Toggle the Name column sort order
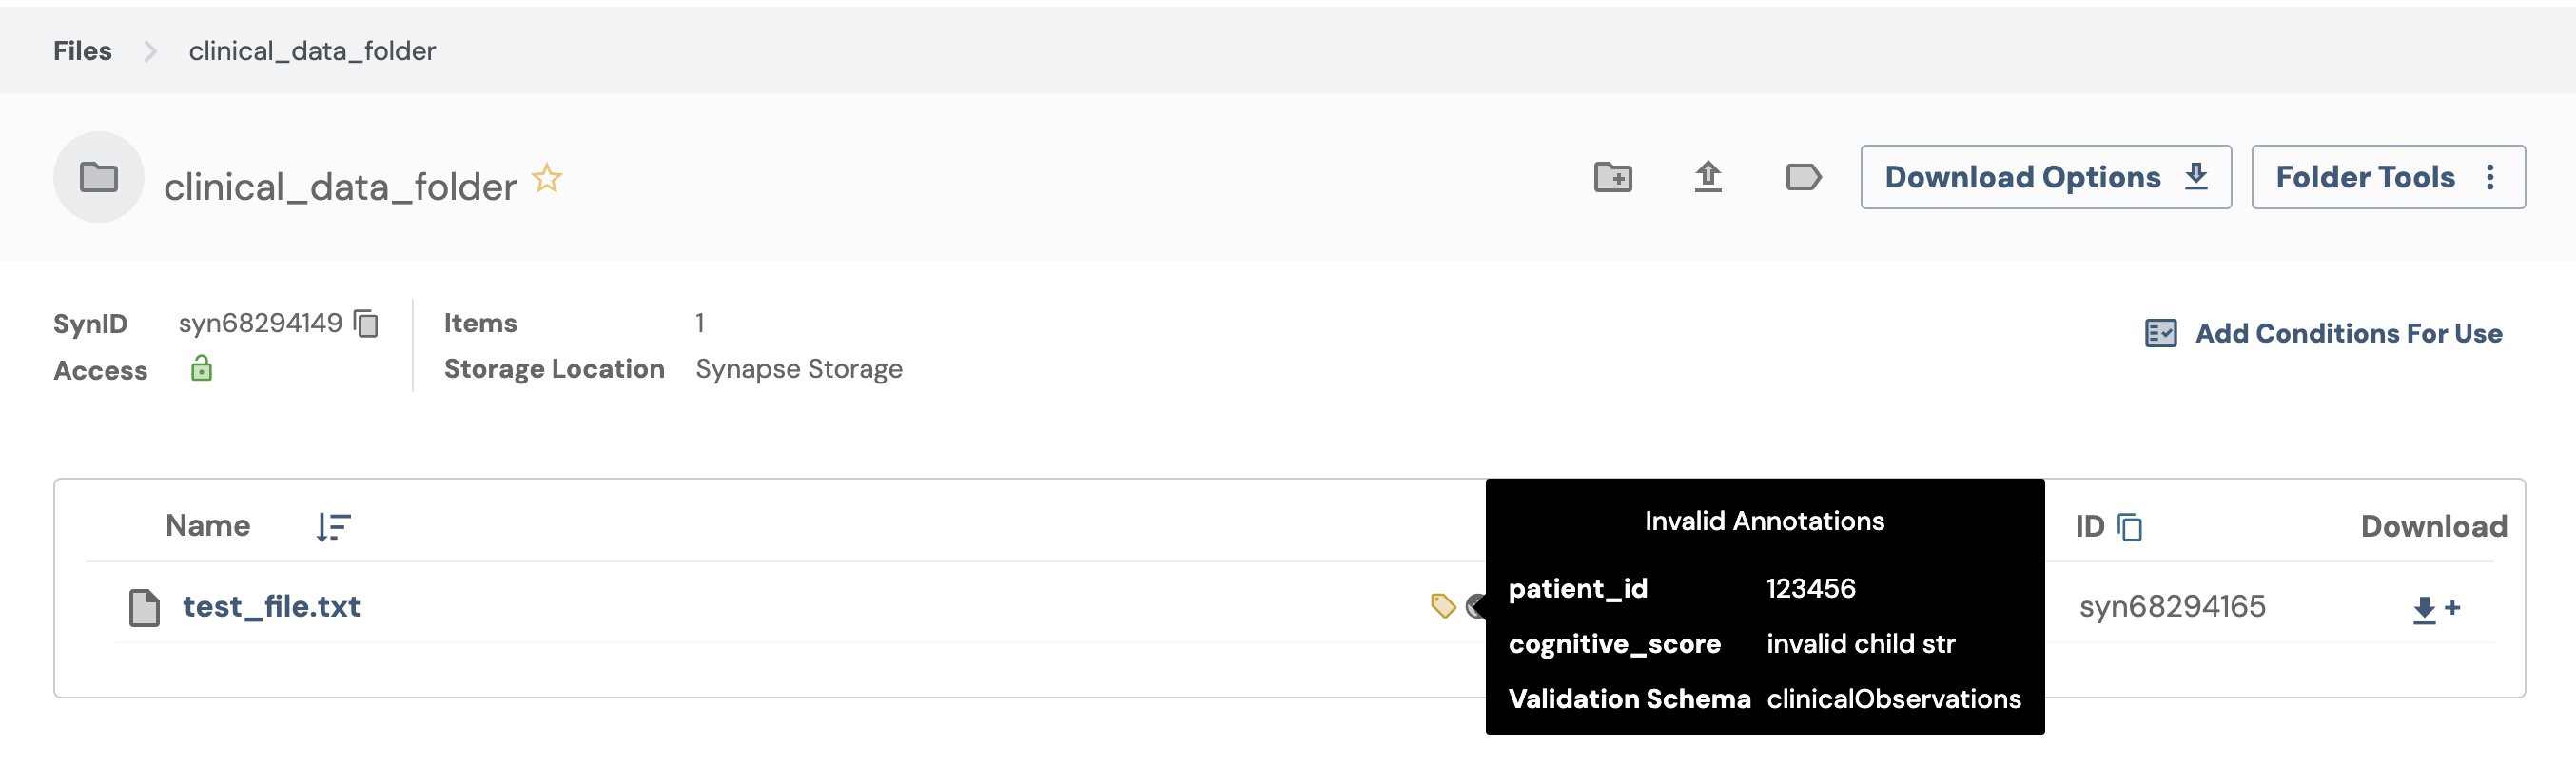Screen dimensions: 2576x767 tap(331, 527)
